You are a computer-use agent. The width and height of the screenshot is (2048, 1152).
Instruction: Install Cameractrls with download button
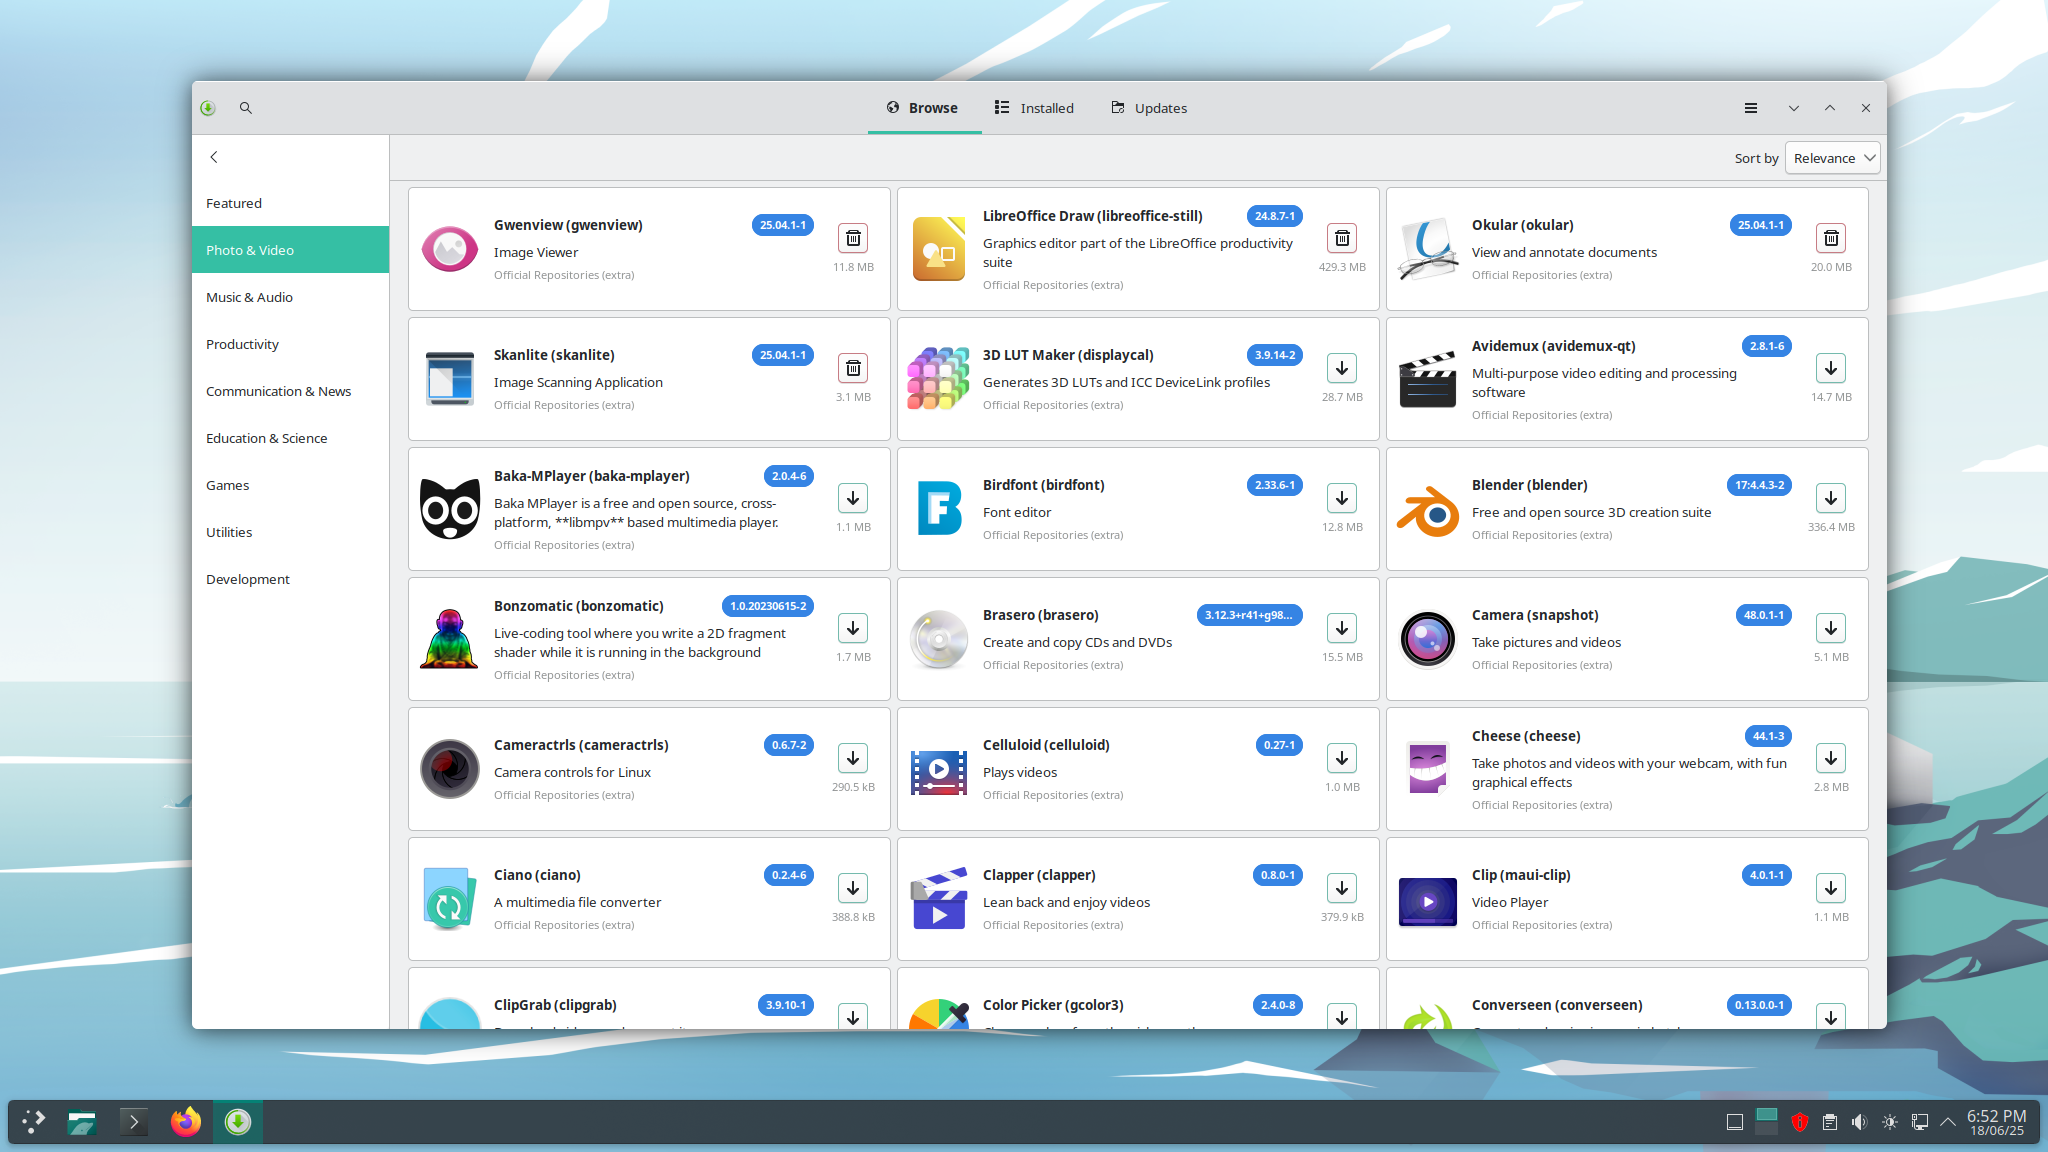[853, 758]
